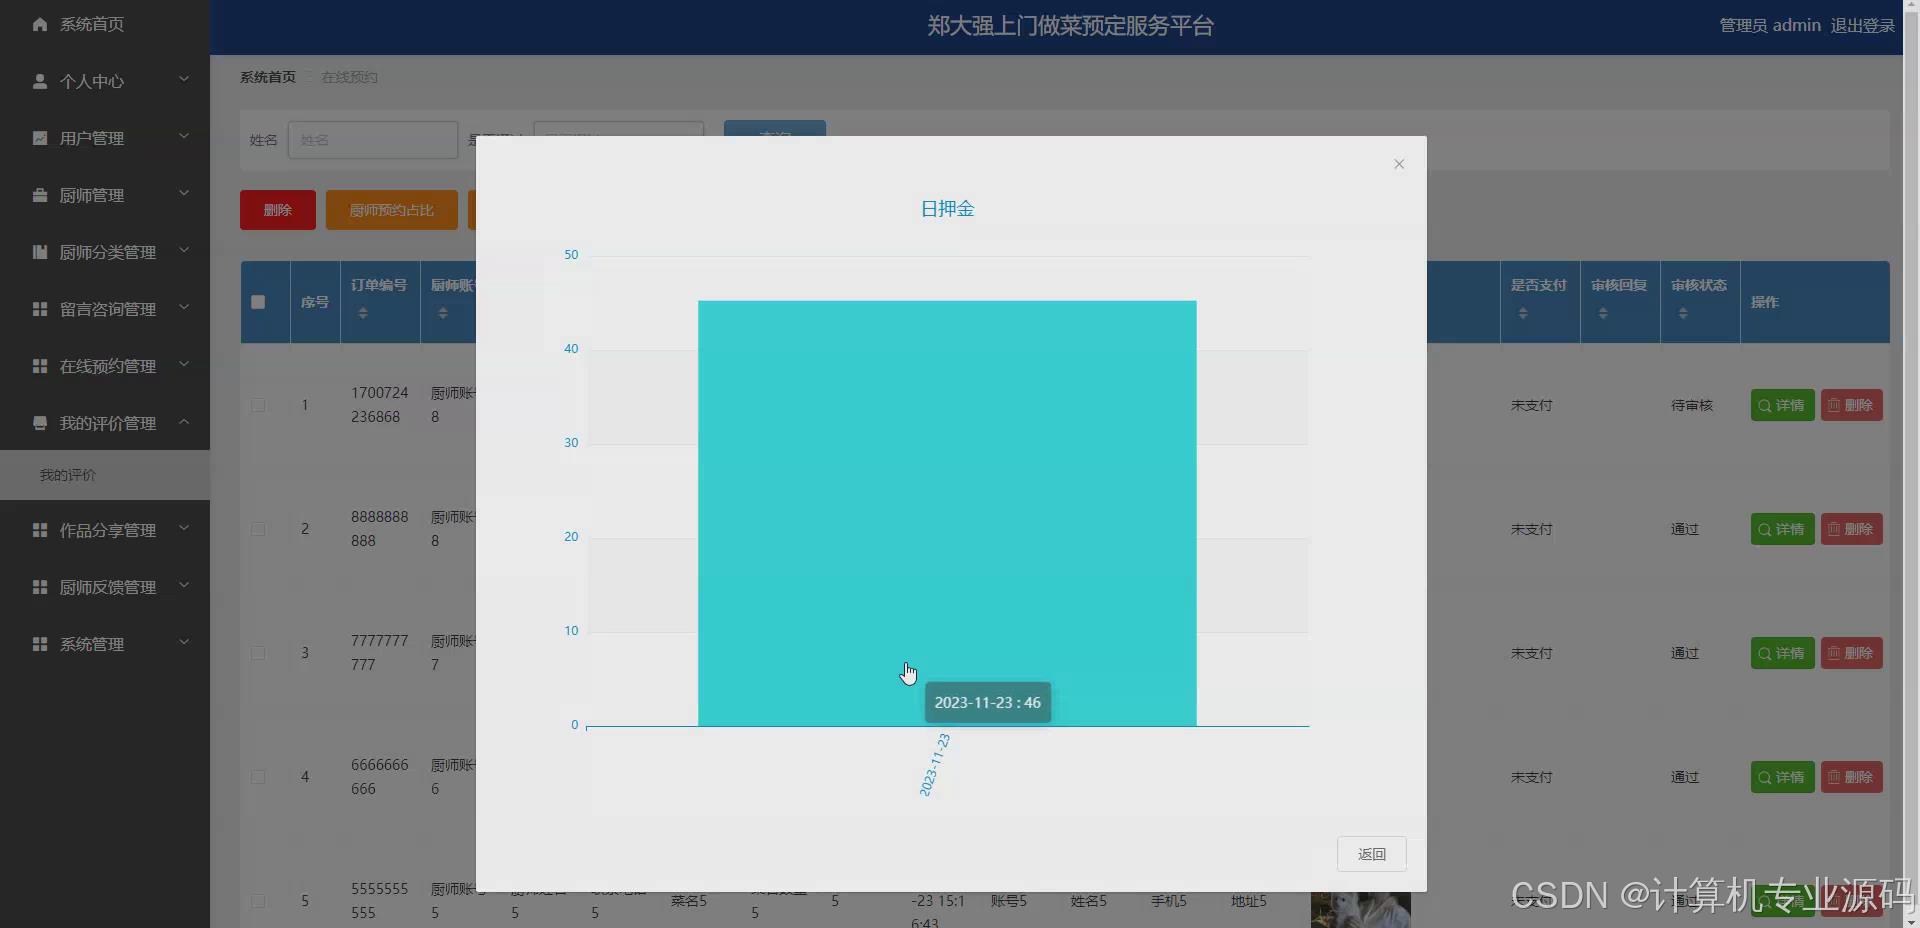This screenshot has height=928, width=1920.
Task: Check the row 1 checkbox
Action: [x=258, y=405]
